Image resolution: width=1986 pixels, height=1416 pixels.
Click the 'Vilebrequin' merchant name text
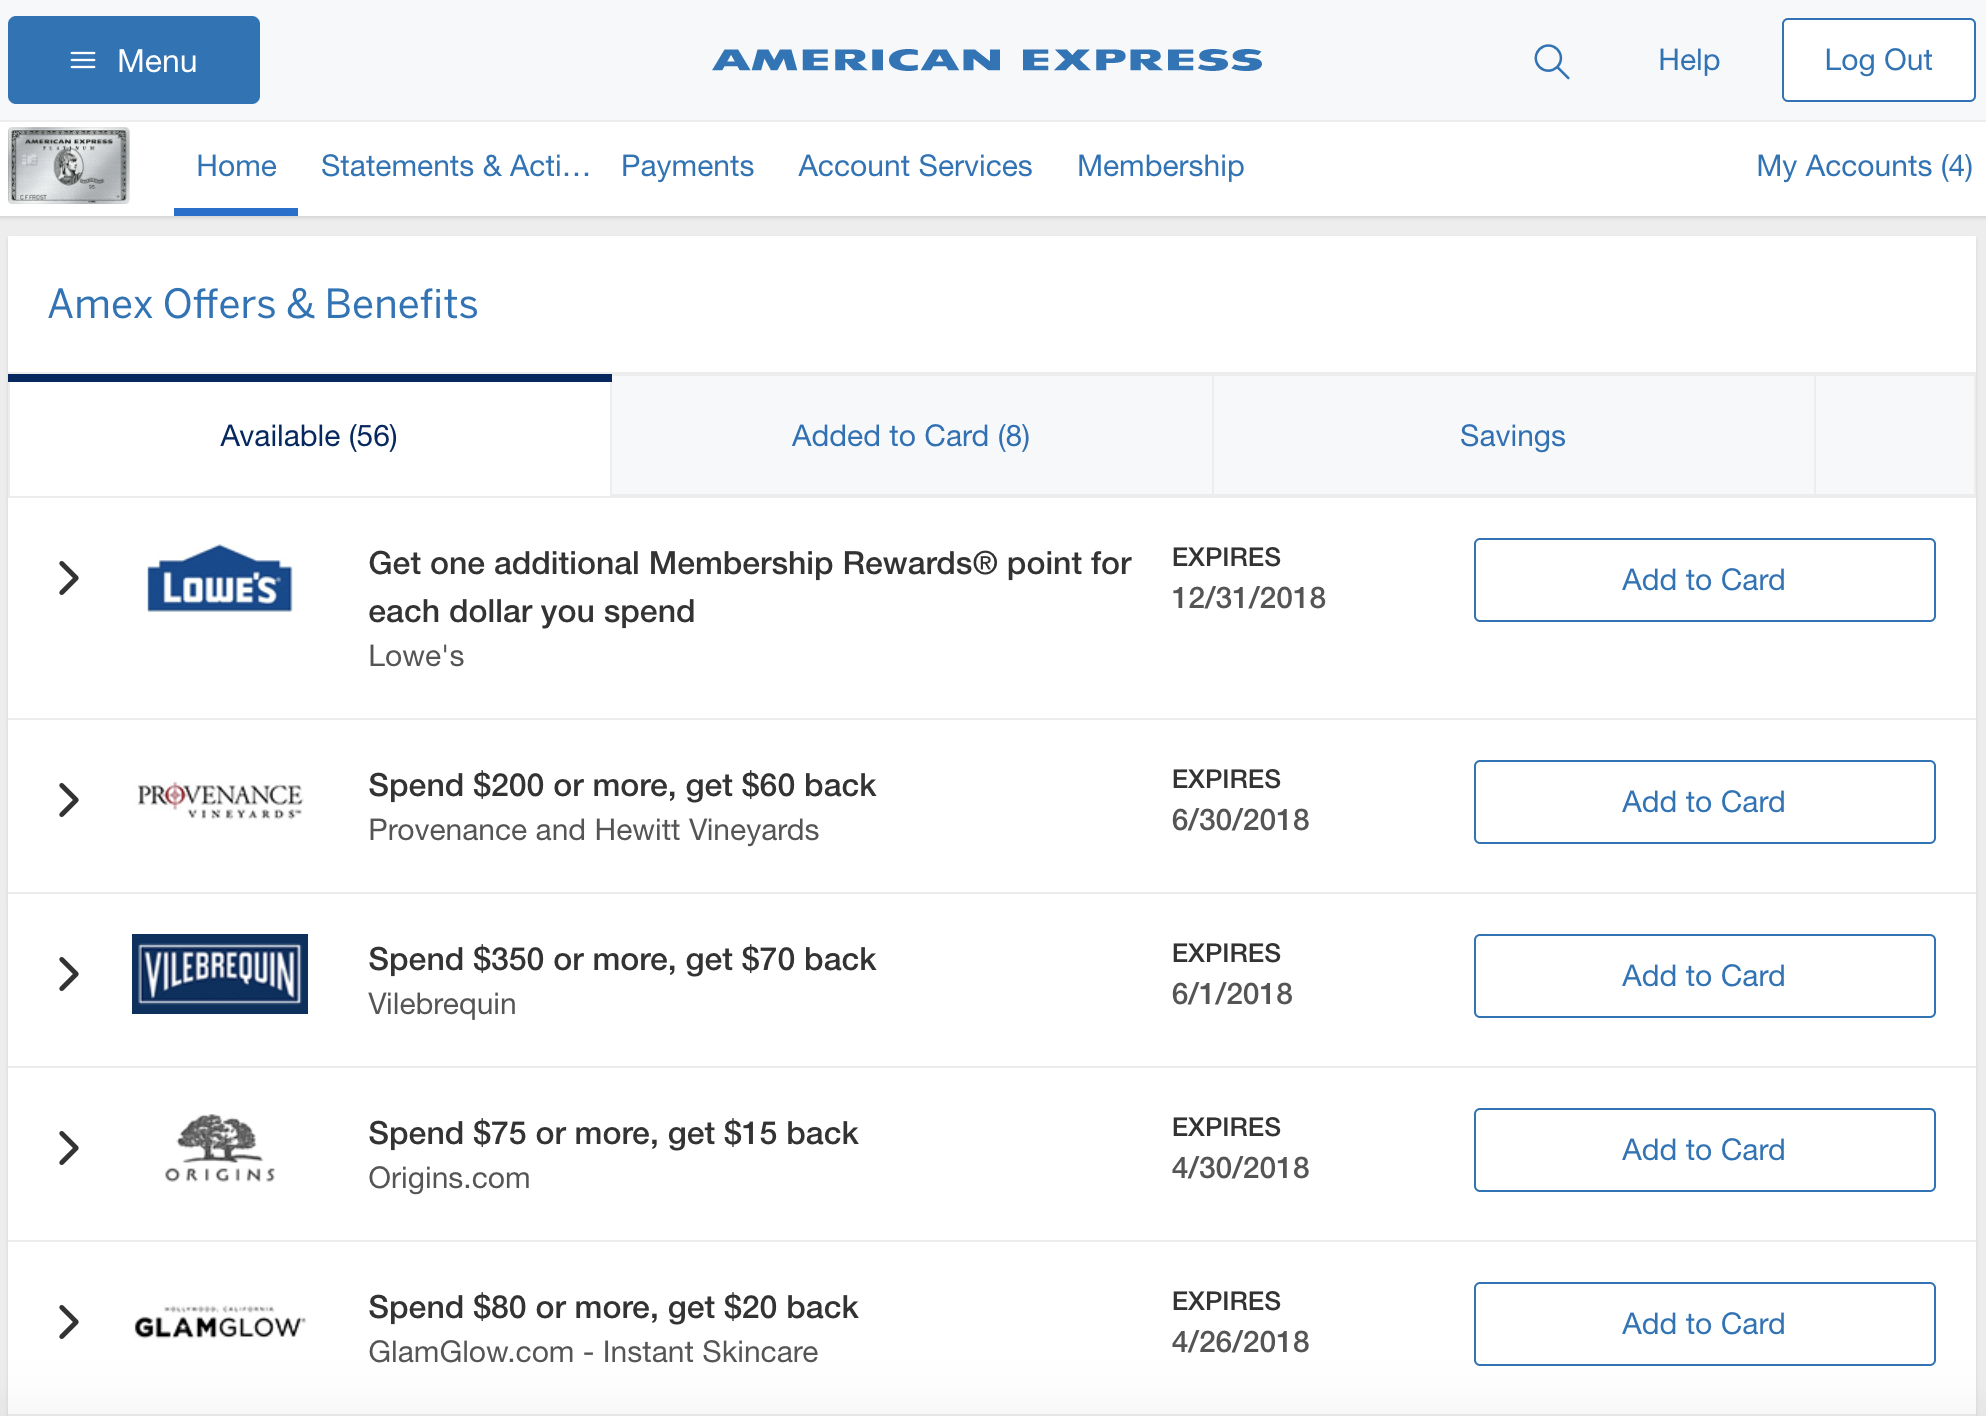[x=442, y=1004]
